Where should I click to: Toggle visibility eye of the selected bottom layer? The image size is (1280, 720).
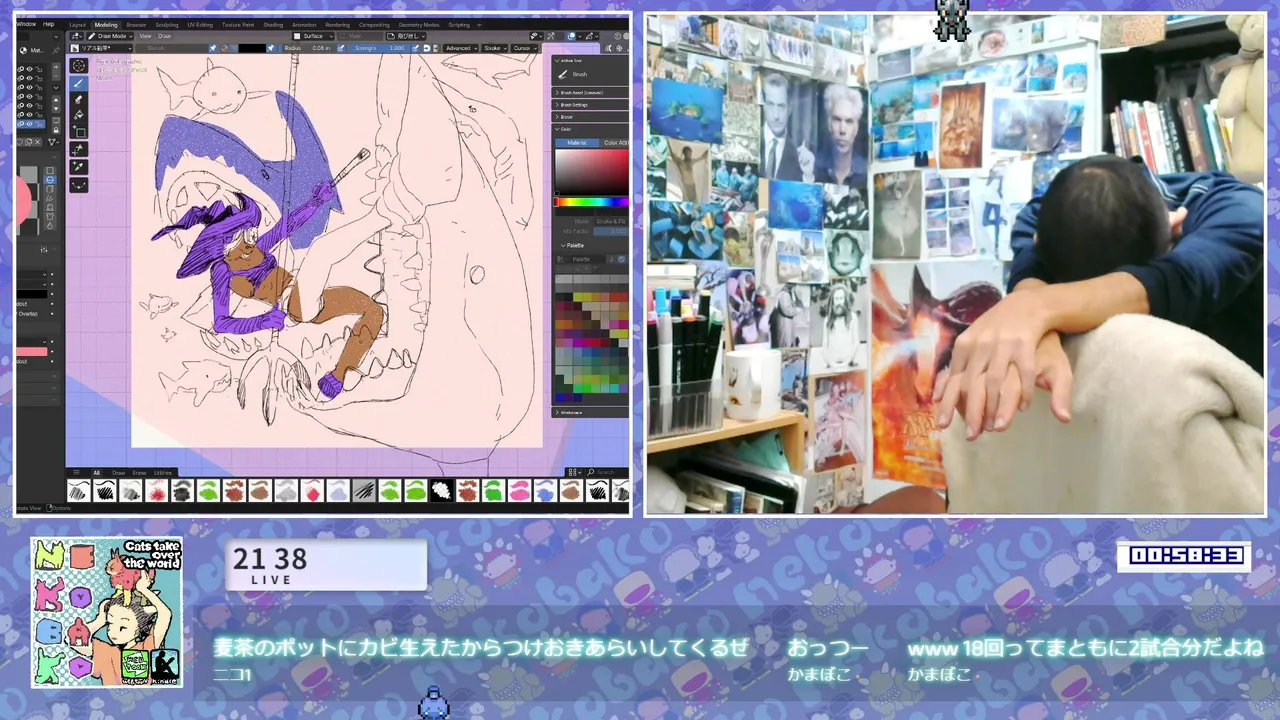30,124
